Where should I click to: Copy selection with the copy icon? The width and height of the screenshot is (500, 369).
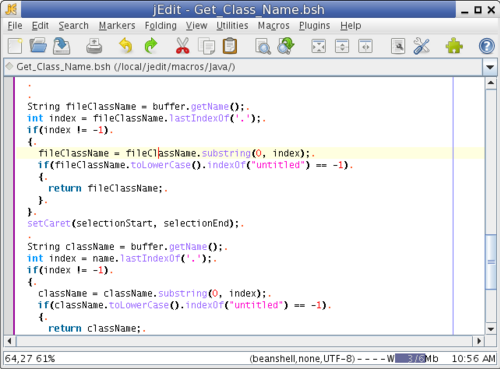click(x=207, y=46)
